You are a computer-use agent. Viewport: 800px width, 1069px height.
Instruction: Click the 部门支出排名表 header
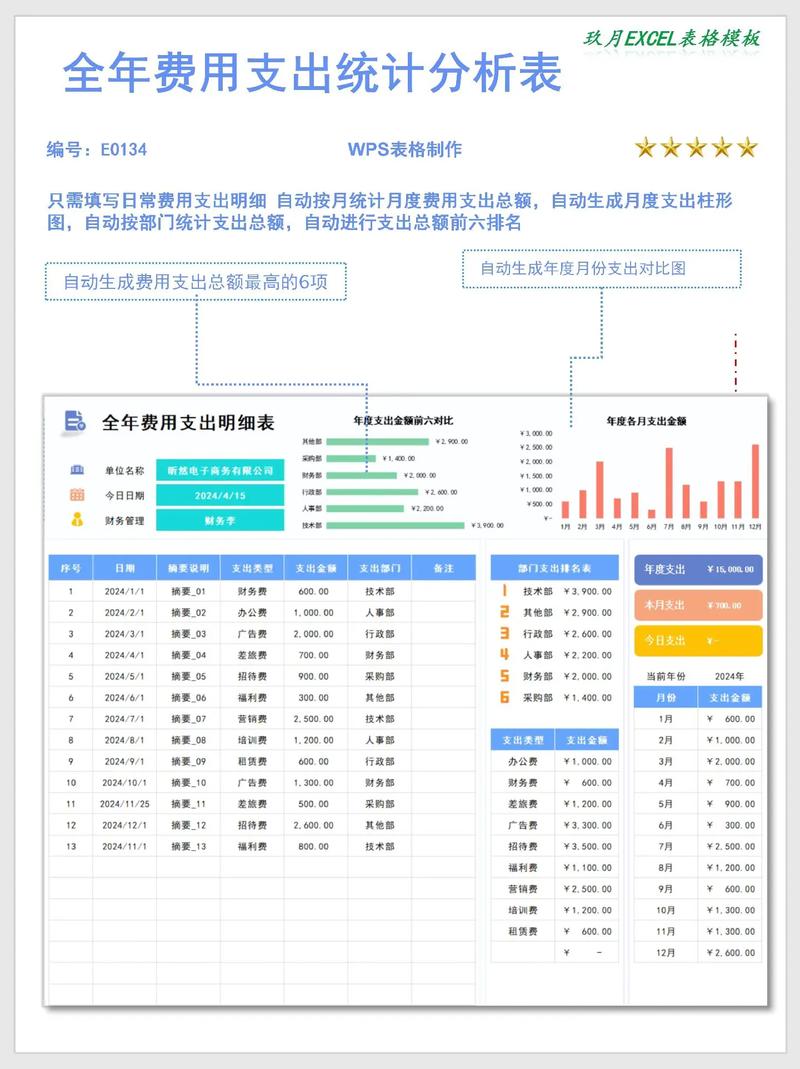pyautogui.click(x=554, y=568)
